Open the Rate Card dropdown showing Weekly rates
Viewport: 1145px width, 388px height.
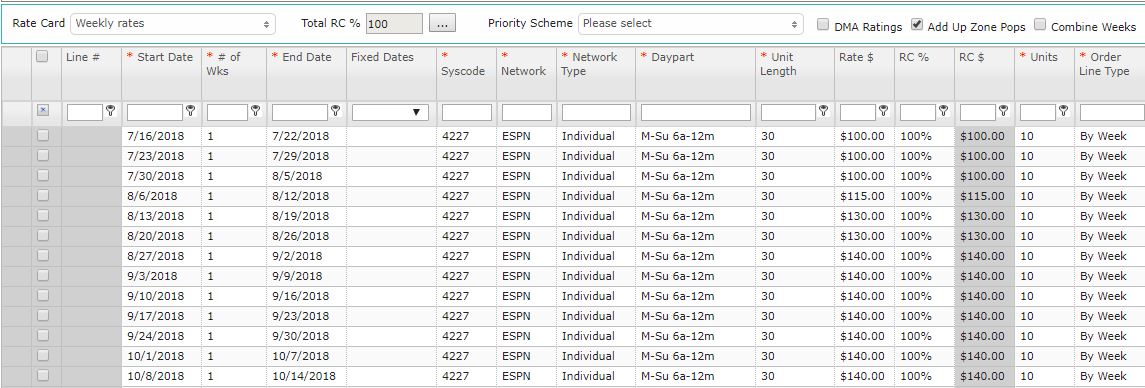coord(173,23)
